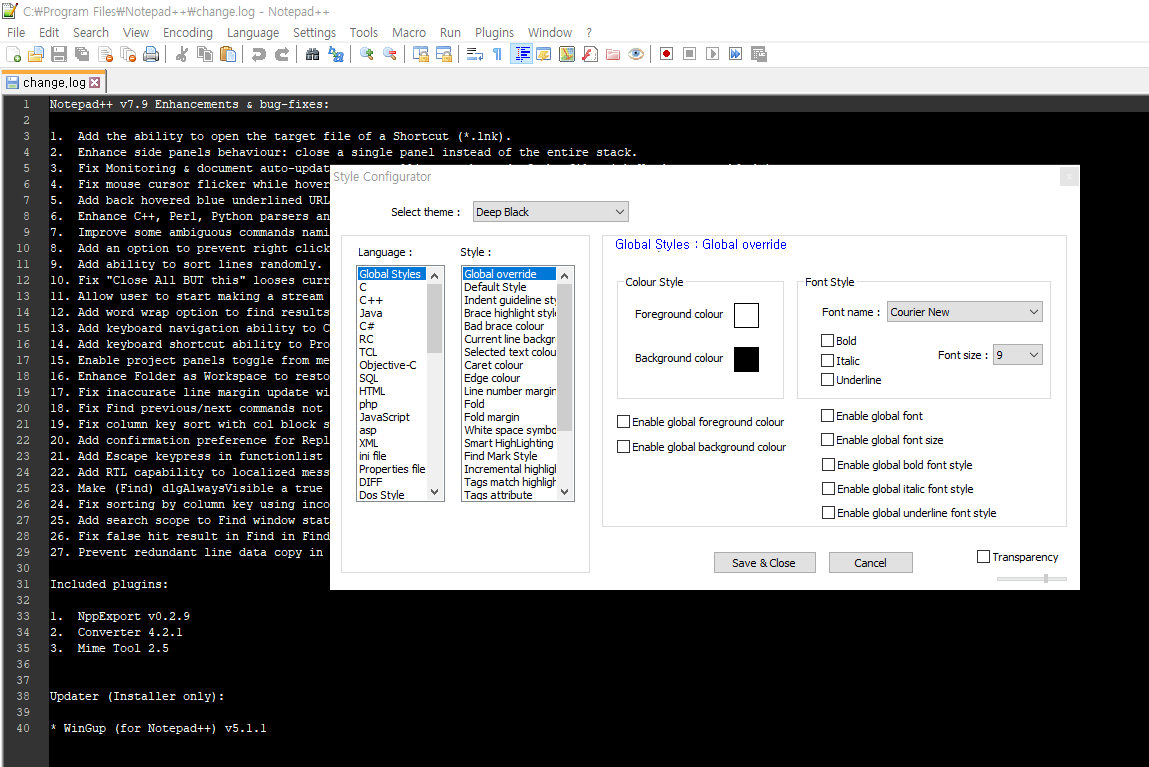Select JavaScript in the Language list

coord(385,417)
